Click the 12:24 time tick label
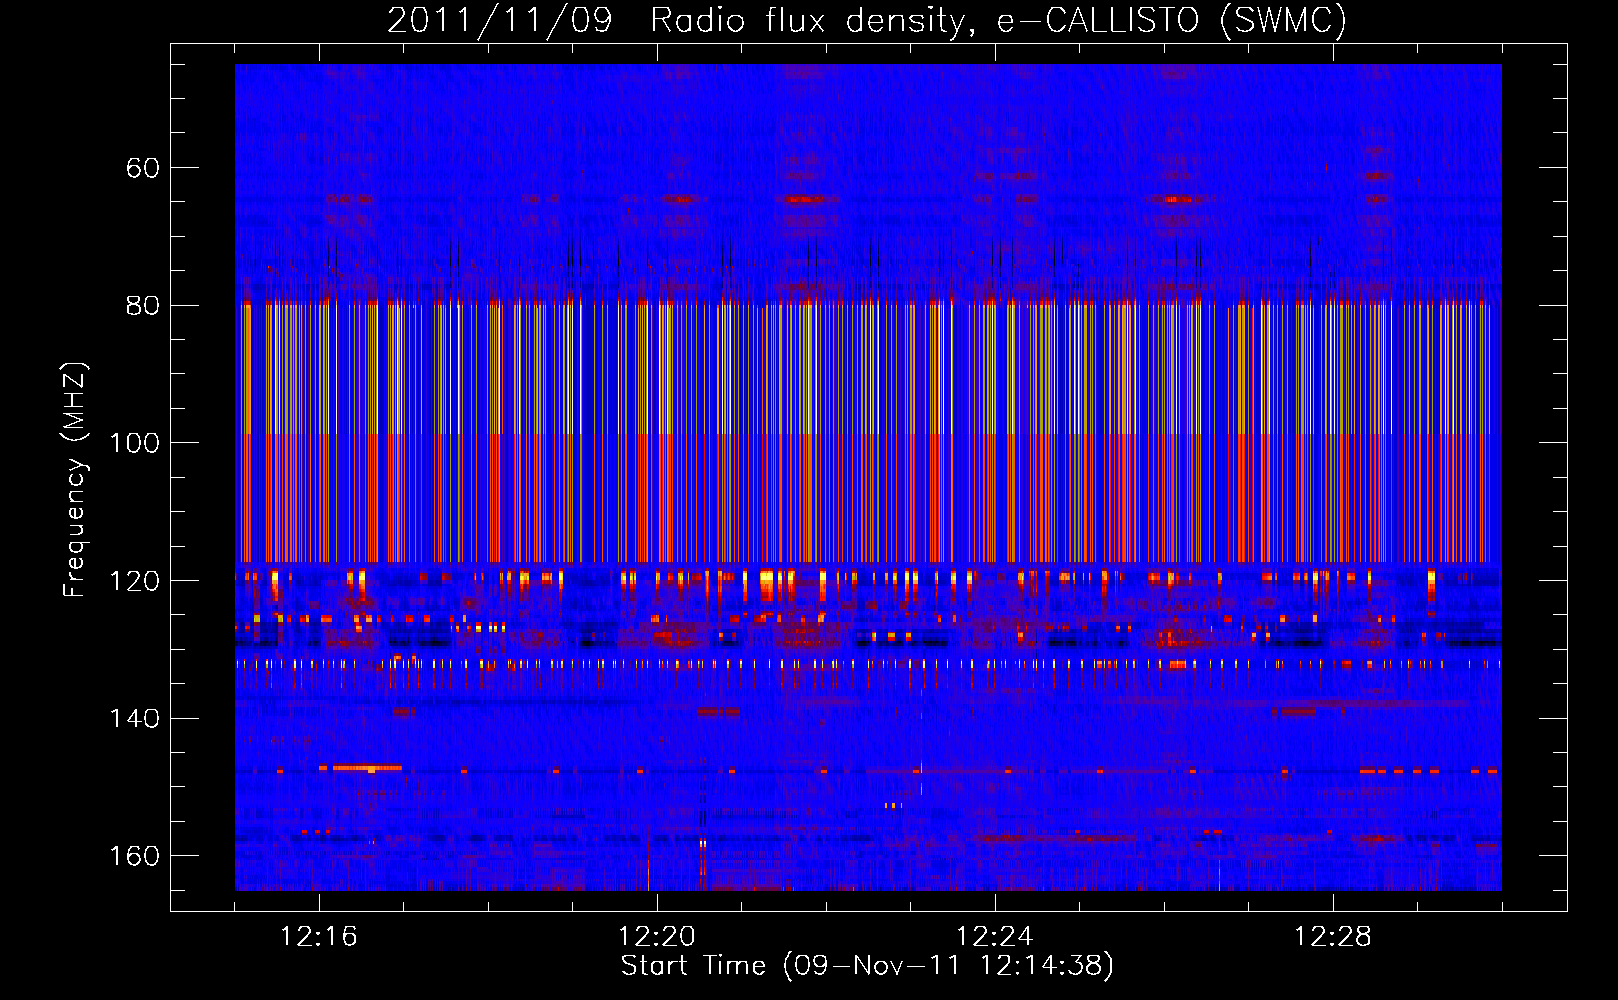The height and width of the screenshot is (1000, 1618). (995, 937)
